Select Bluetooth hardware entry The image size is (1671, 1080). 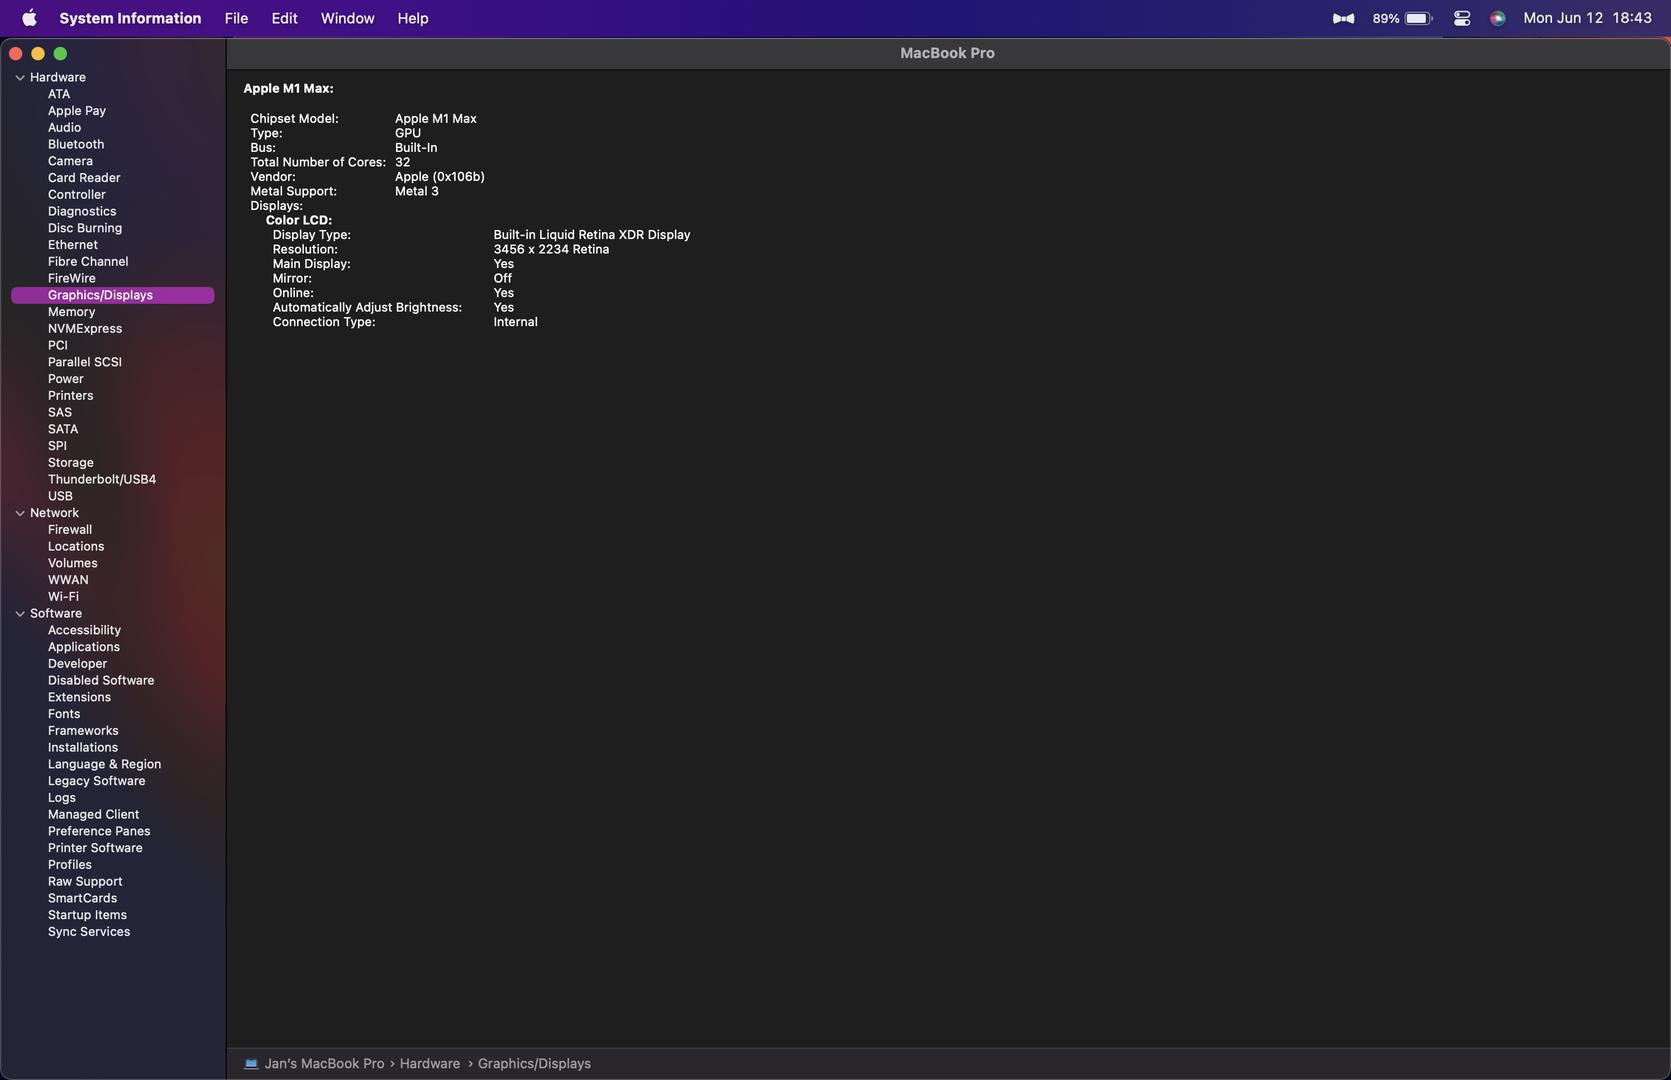(75, 144)
